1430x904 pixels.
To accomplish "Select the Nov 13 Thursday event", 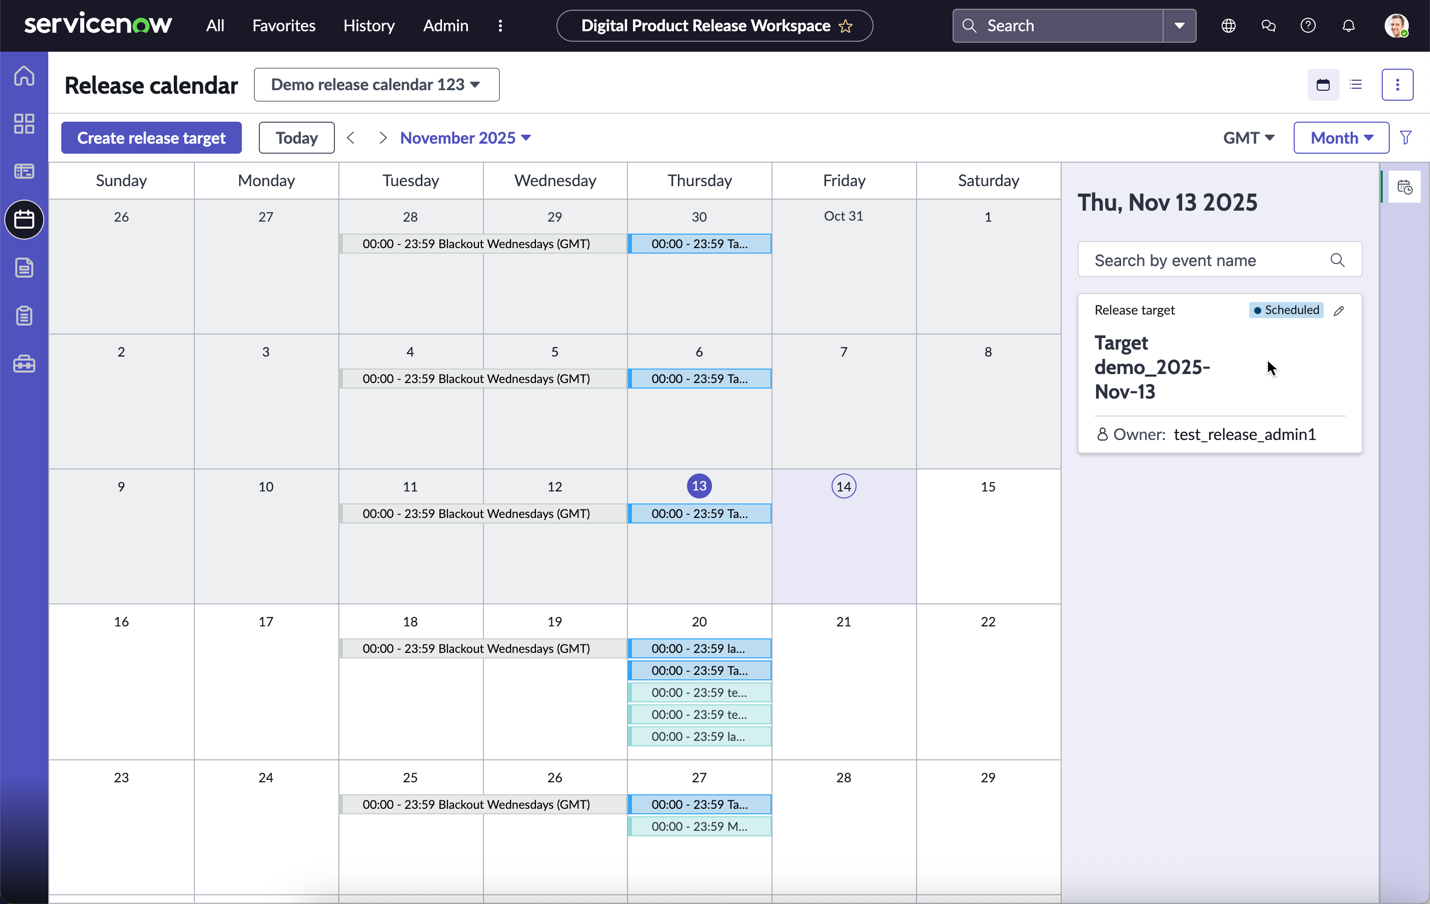I will (x=700, y=514).
